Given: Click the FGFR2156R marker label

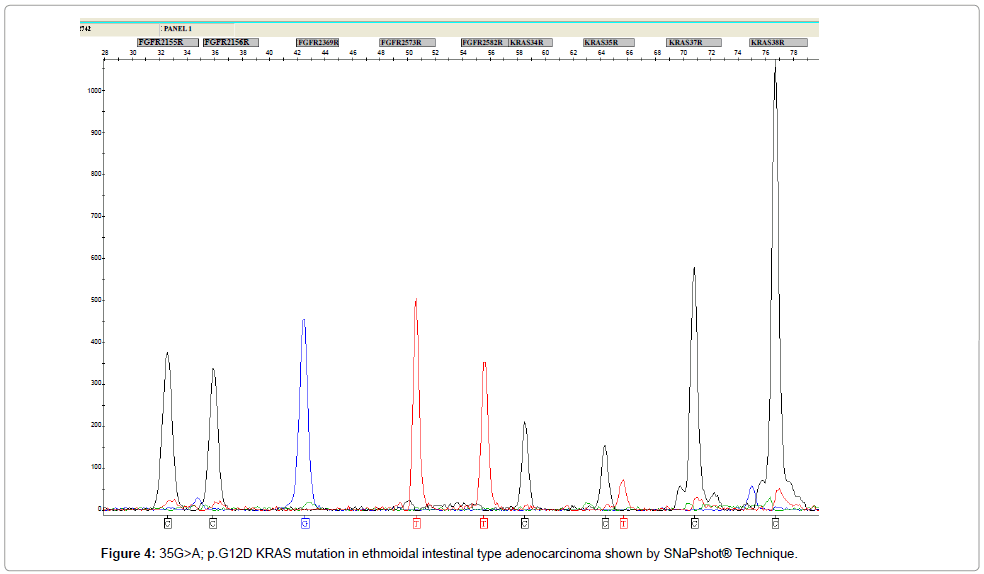Looking at the screenshot, I should pyautogui.click(x=230, y=43).
